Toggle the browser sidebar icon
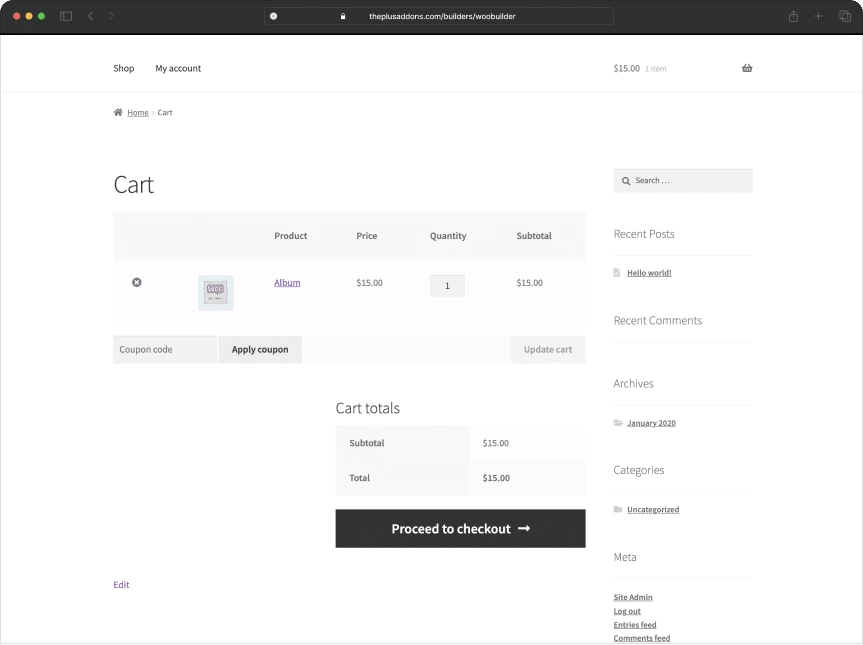This screenshot has width=863, height=645. tap(65, 16)
